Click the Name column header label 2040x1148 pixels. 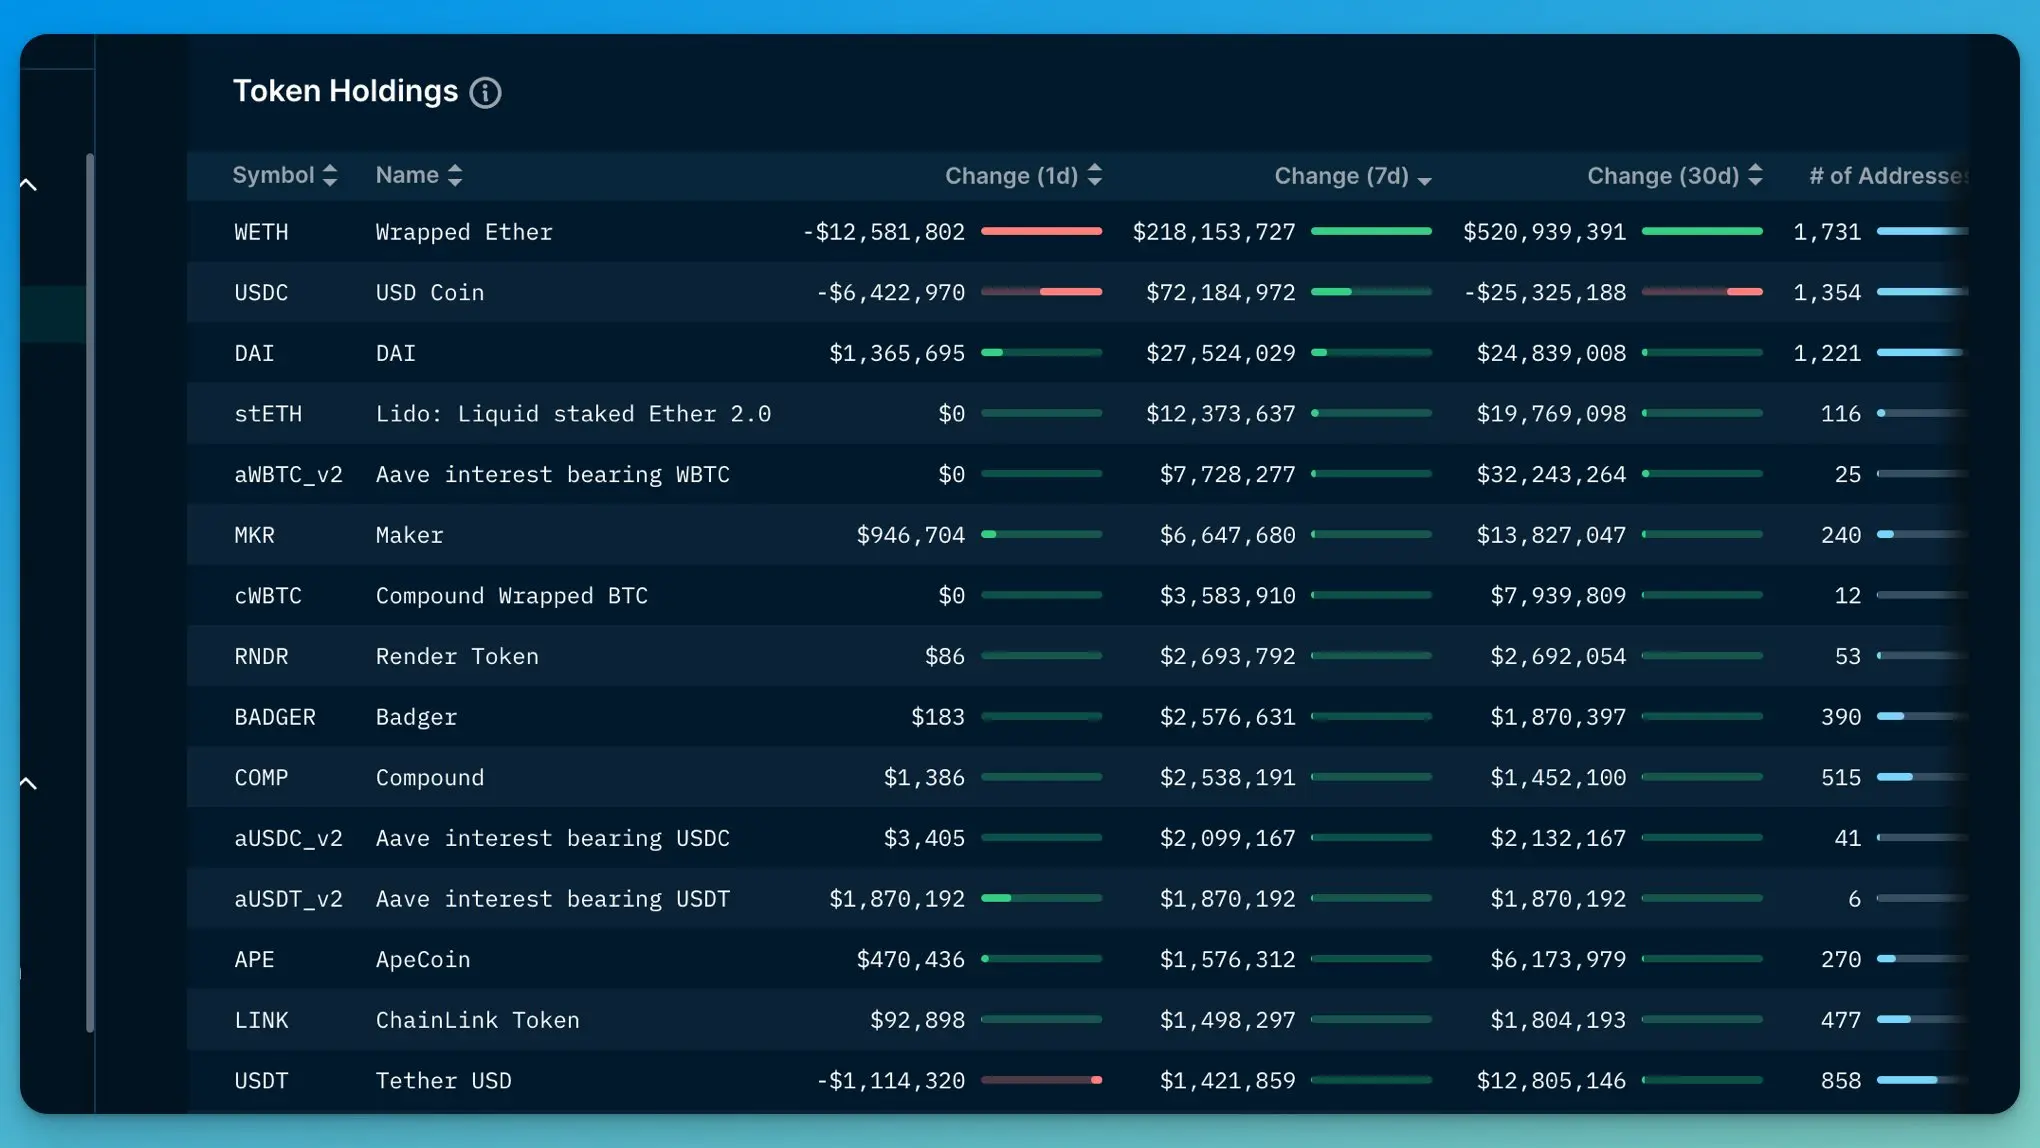(407, 175)
